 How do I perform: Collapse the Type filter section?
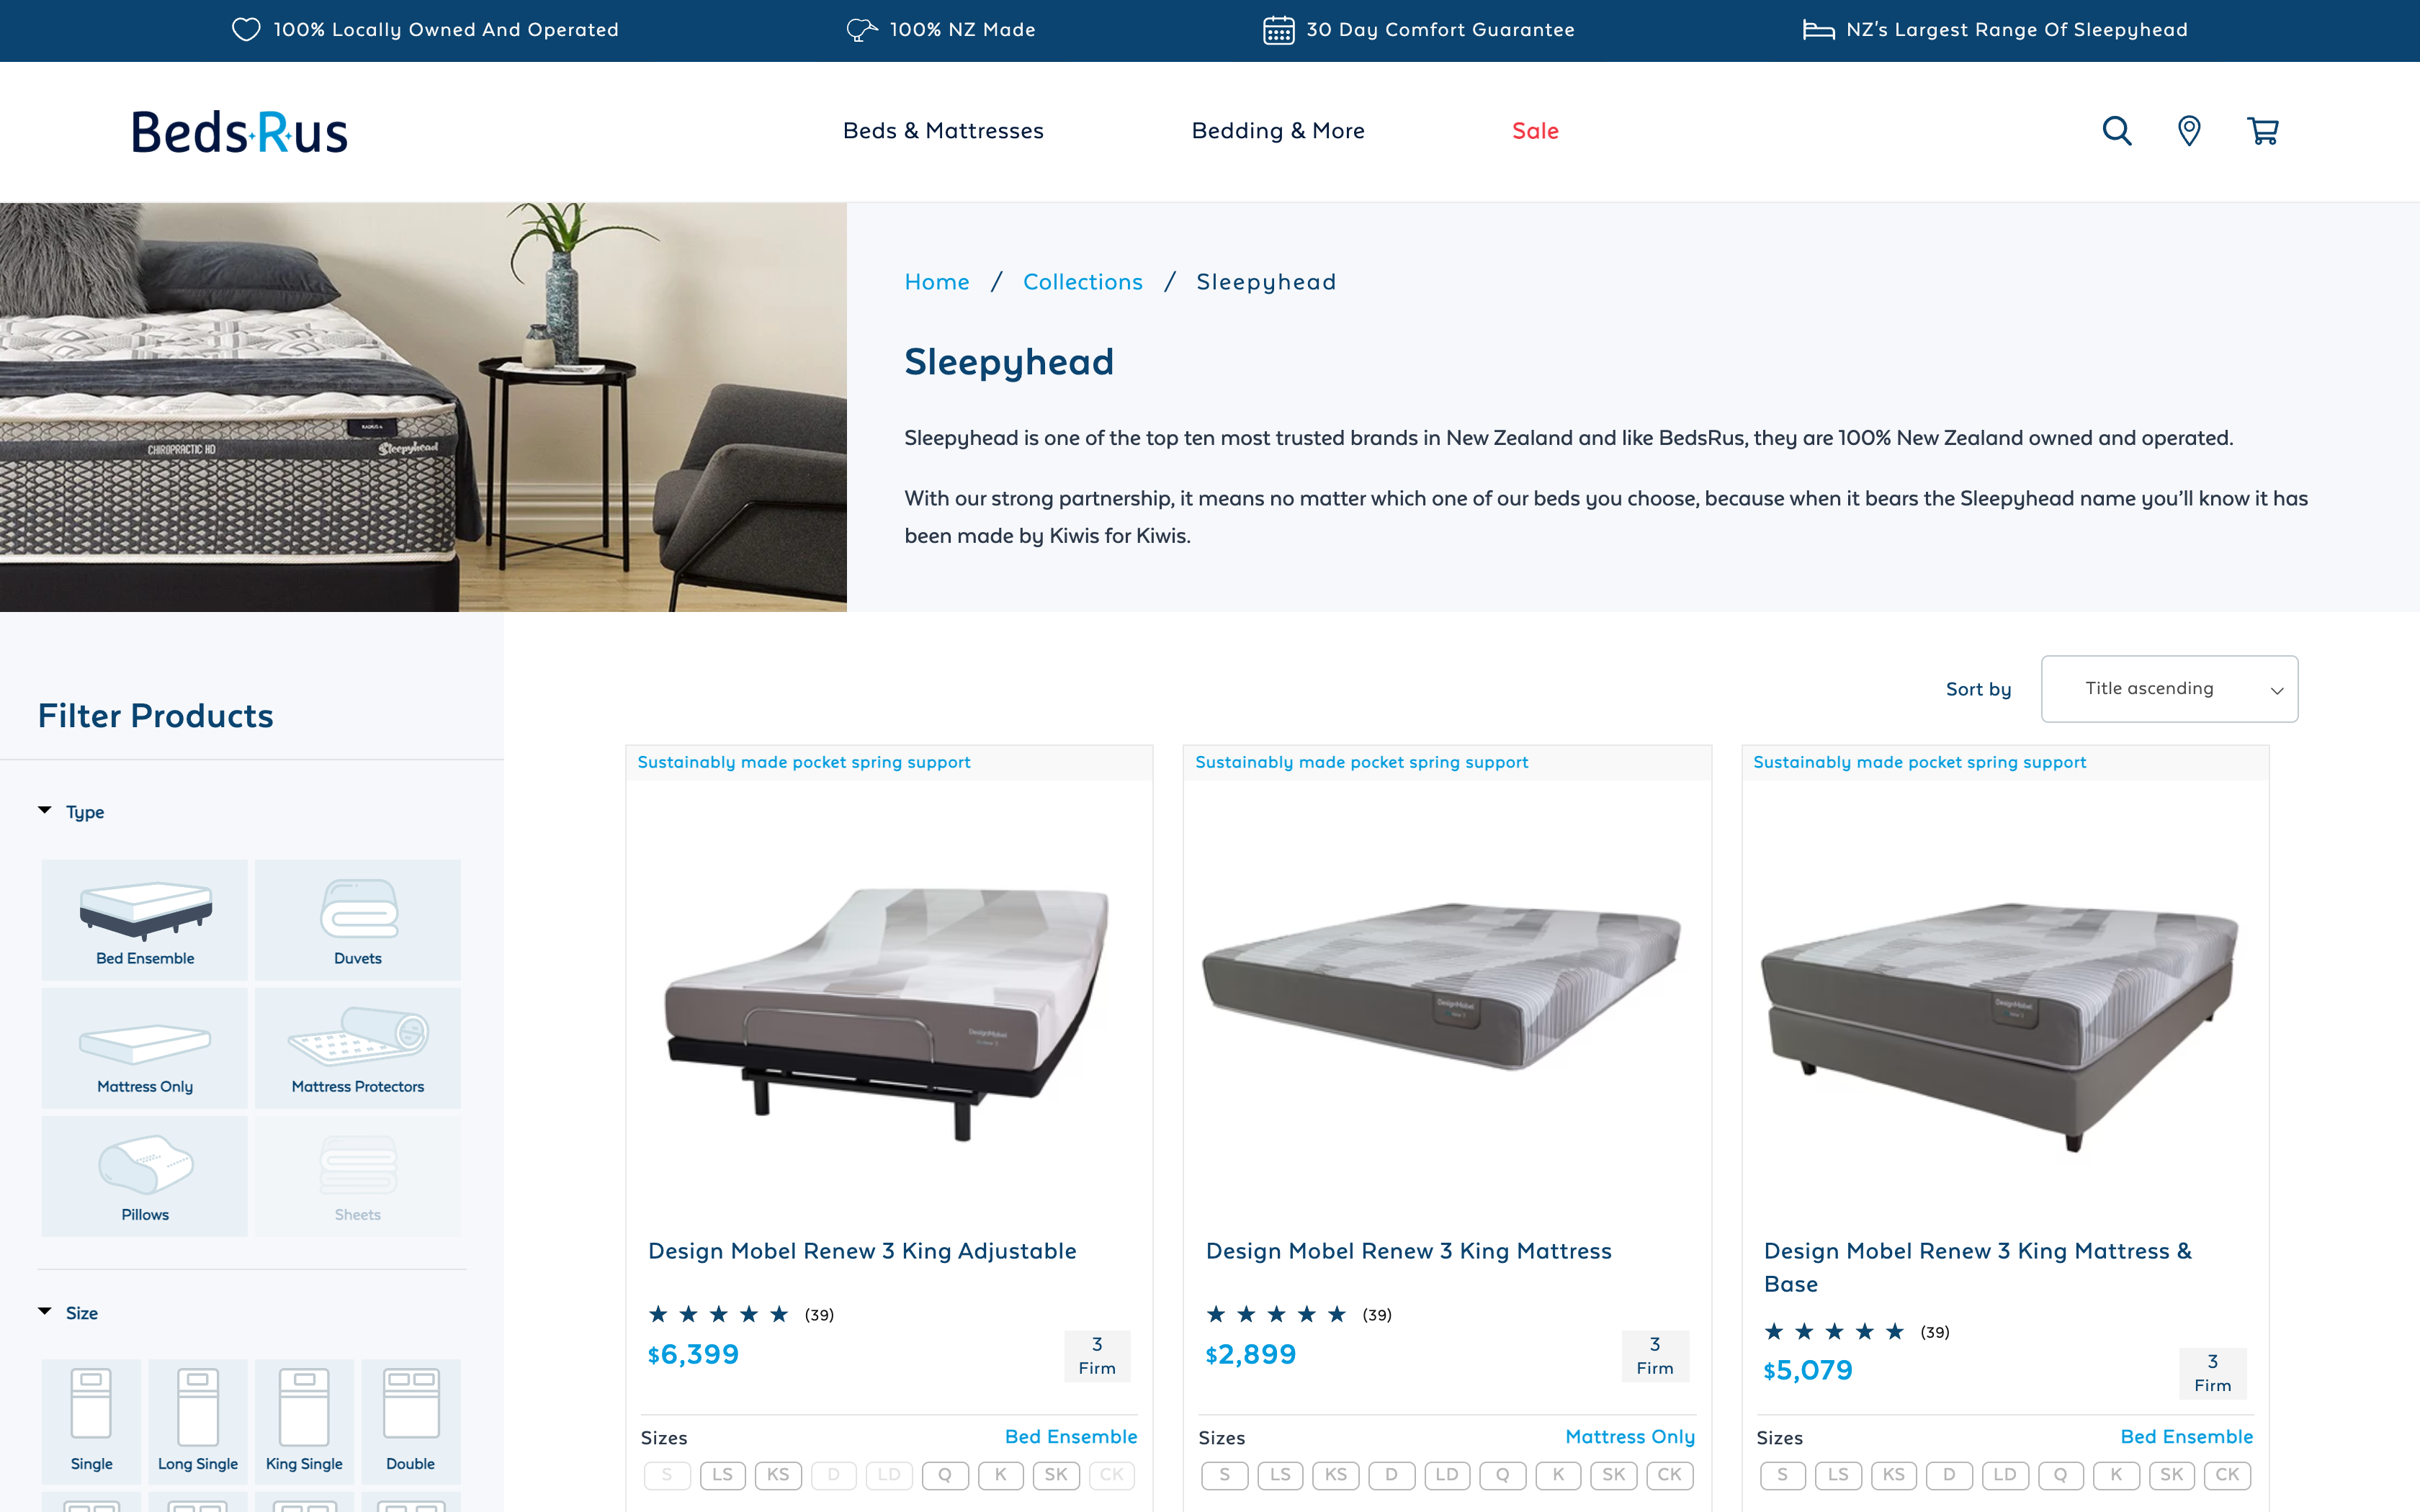pyautogui.click(x=71, y=812)
